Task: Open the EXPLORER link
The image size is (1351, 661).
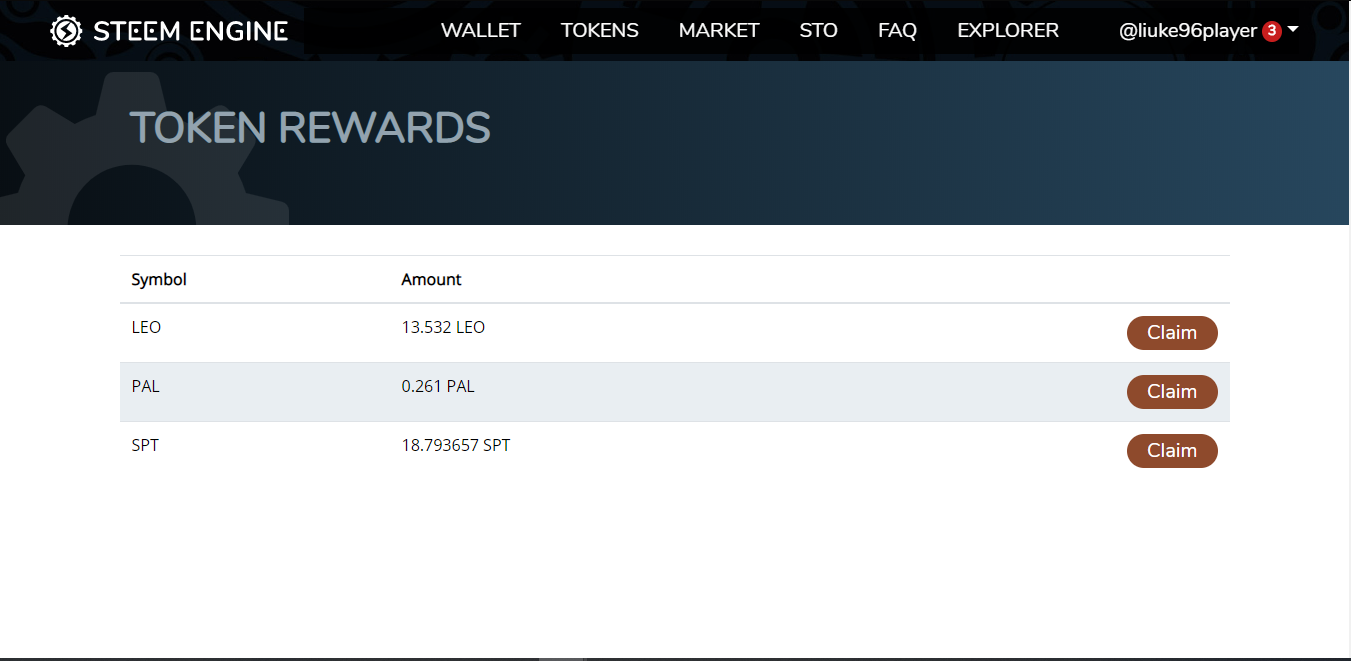Action: point(1008,31)
